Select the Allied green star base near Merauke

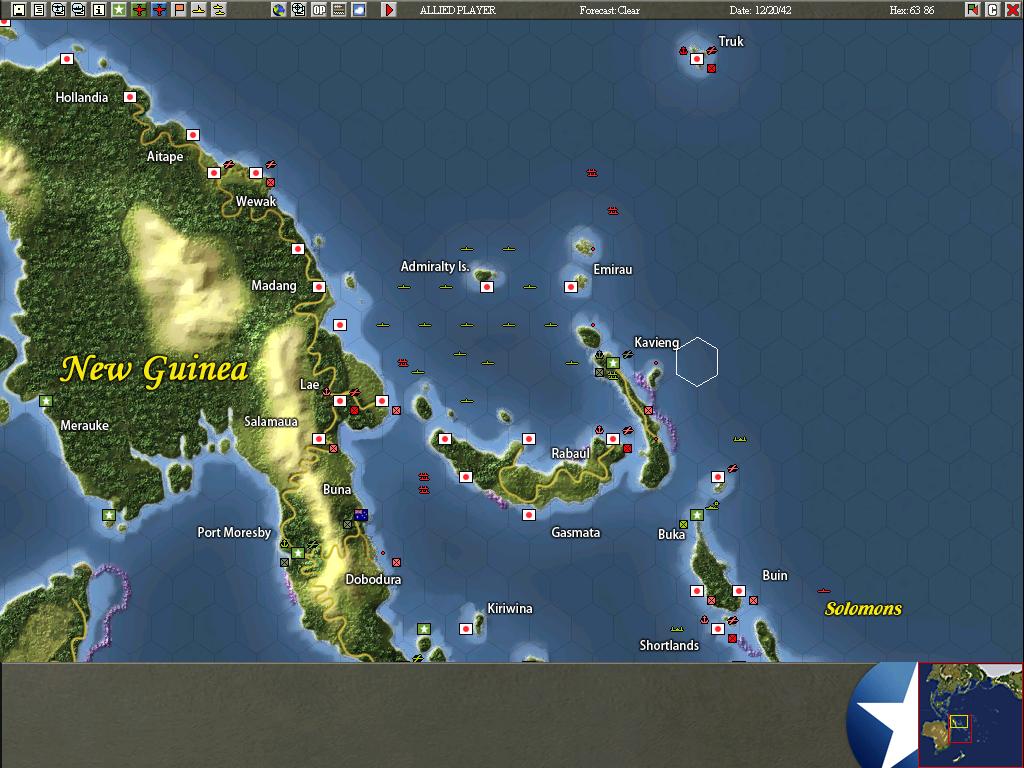(46, 400)
